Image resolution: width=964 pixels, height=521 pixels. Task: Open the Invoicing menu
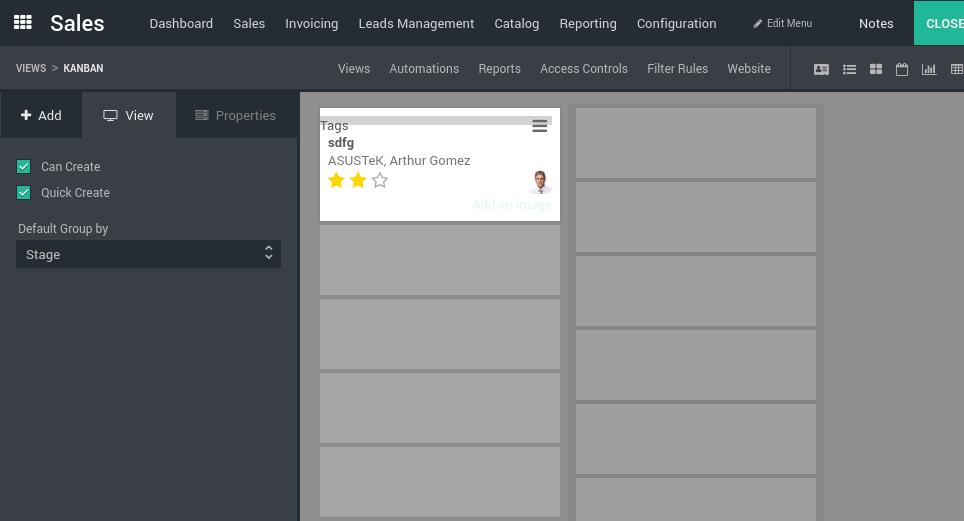[x=312, y=23]
